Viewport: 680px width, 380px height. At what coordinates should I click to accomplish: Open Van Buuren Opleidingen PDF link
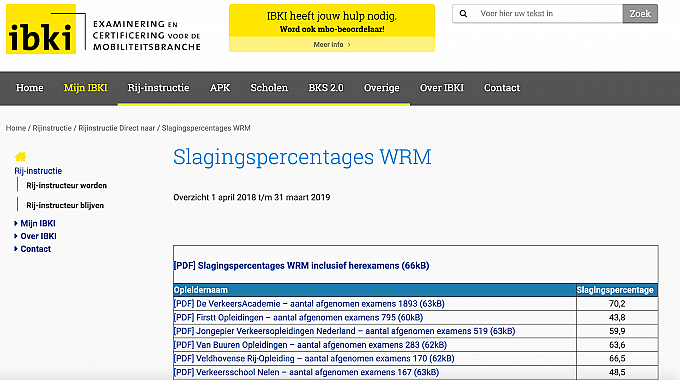click(x=310, y=345)
